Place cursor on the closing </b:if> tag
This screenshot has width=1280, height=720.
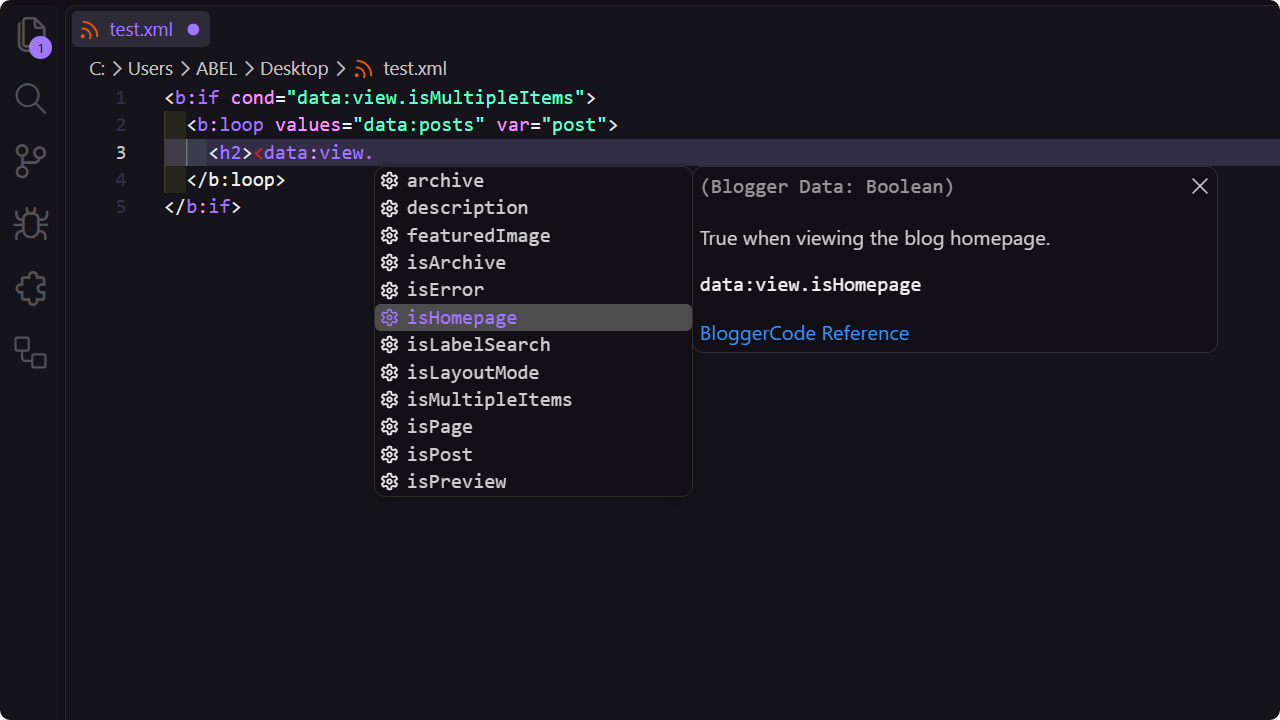click(203, 207)
